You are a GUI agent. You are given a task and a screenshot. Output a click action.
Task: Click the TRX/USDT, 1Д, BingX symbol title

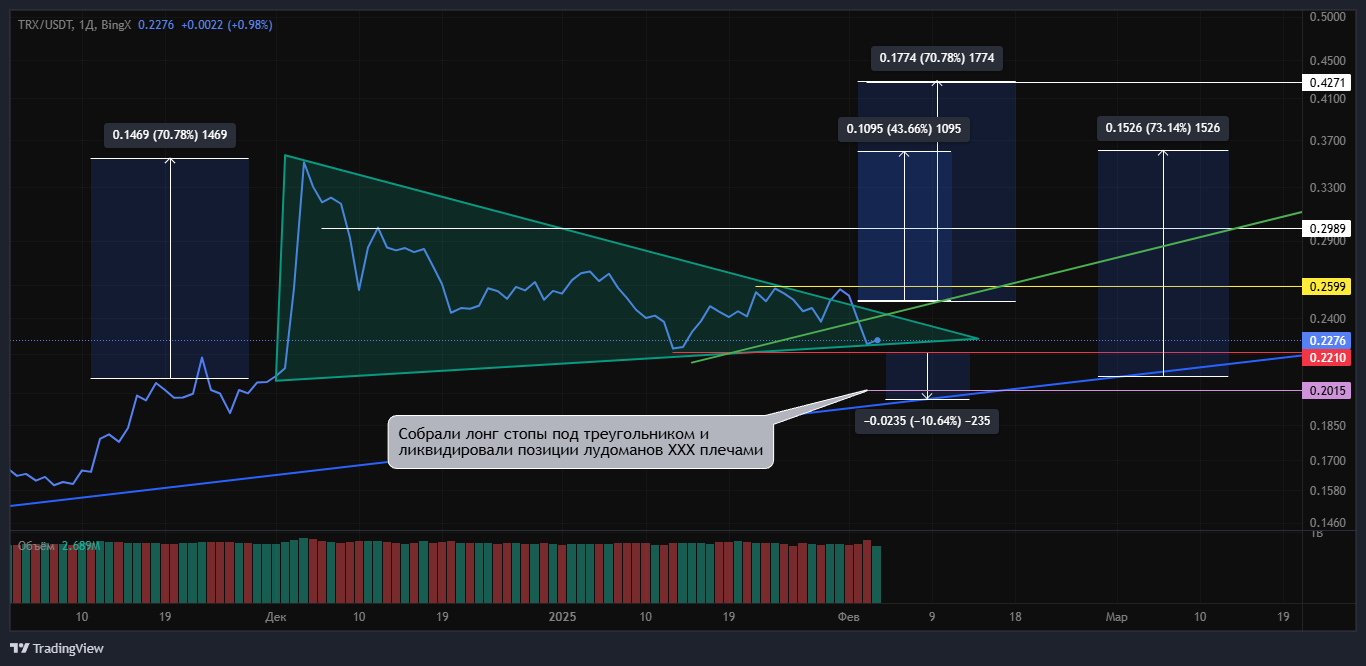click(x=73, y=24)
